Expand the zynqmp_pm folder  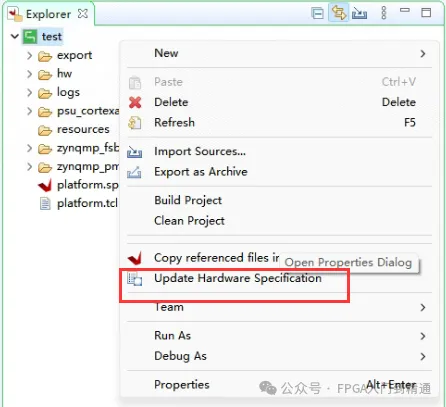coord(30,167)
